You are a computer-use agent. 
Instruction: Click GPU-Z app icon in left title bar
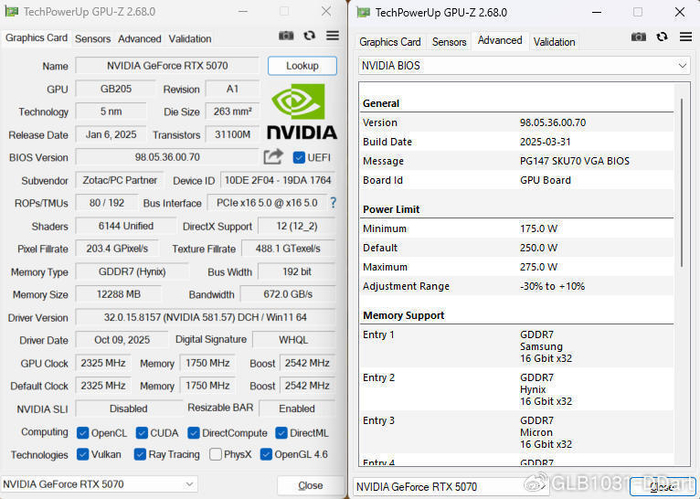[11, 12]
